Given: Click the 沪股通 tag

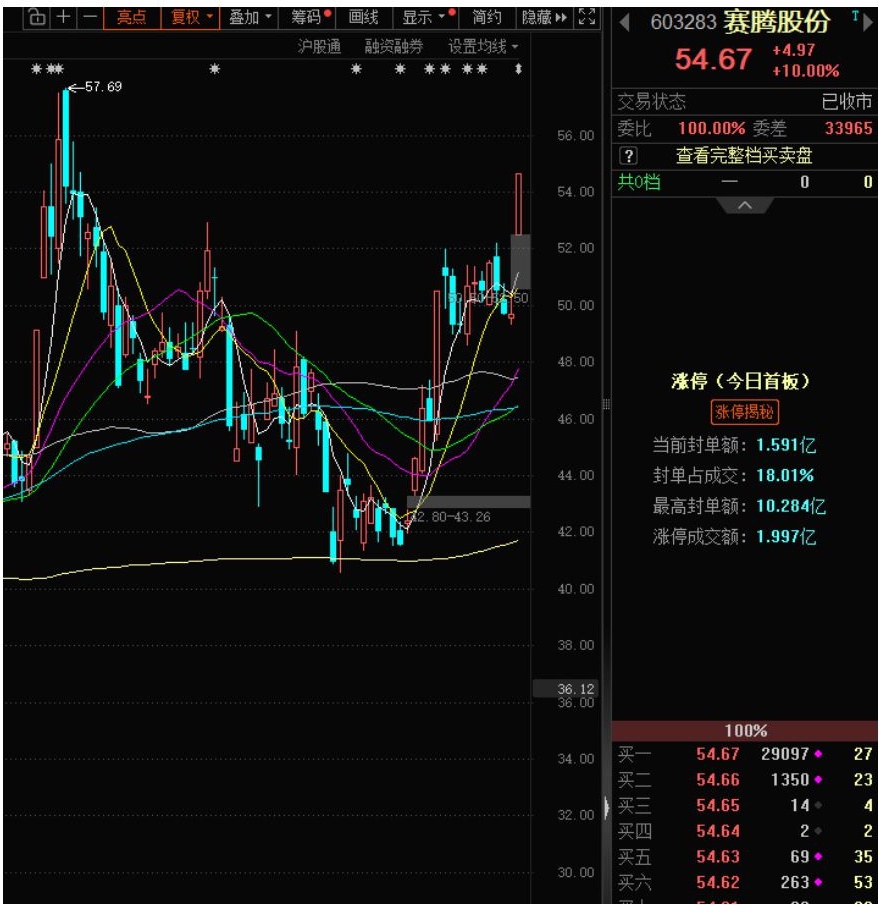Looking at the screenshot, I should [319, 46].
